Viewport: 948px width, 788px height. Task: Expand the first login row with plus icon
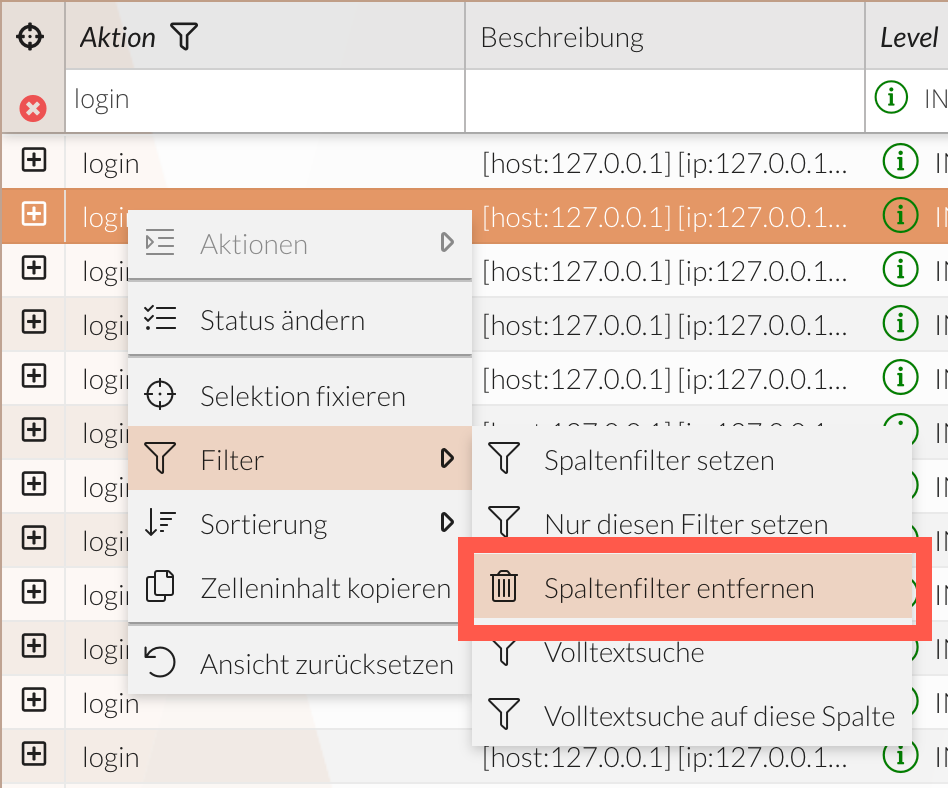(32, 161)
